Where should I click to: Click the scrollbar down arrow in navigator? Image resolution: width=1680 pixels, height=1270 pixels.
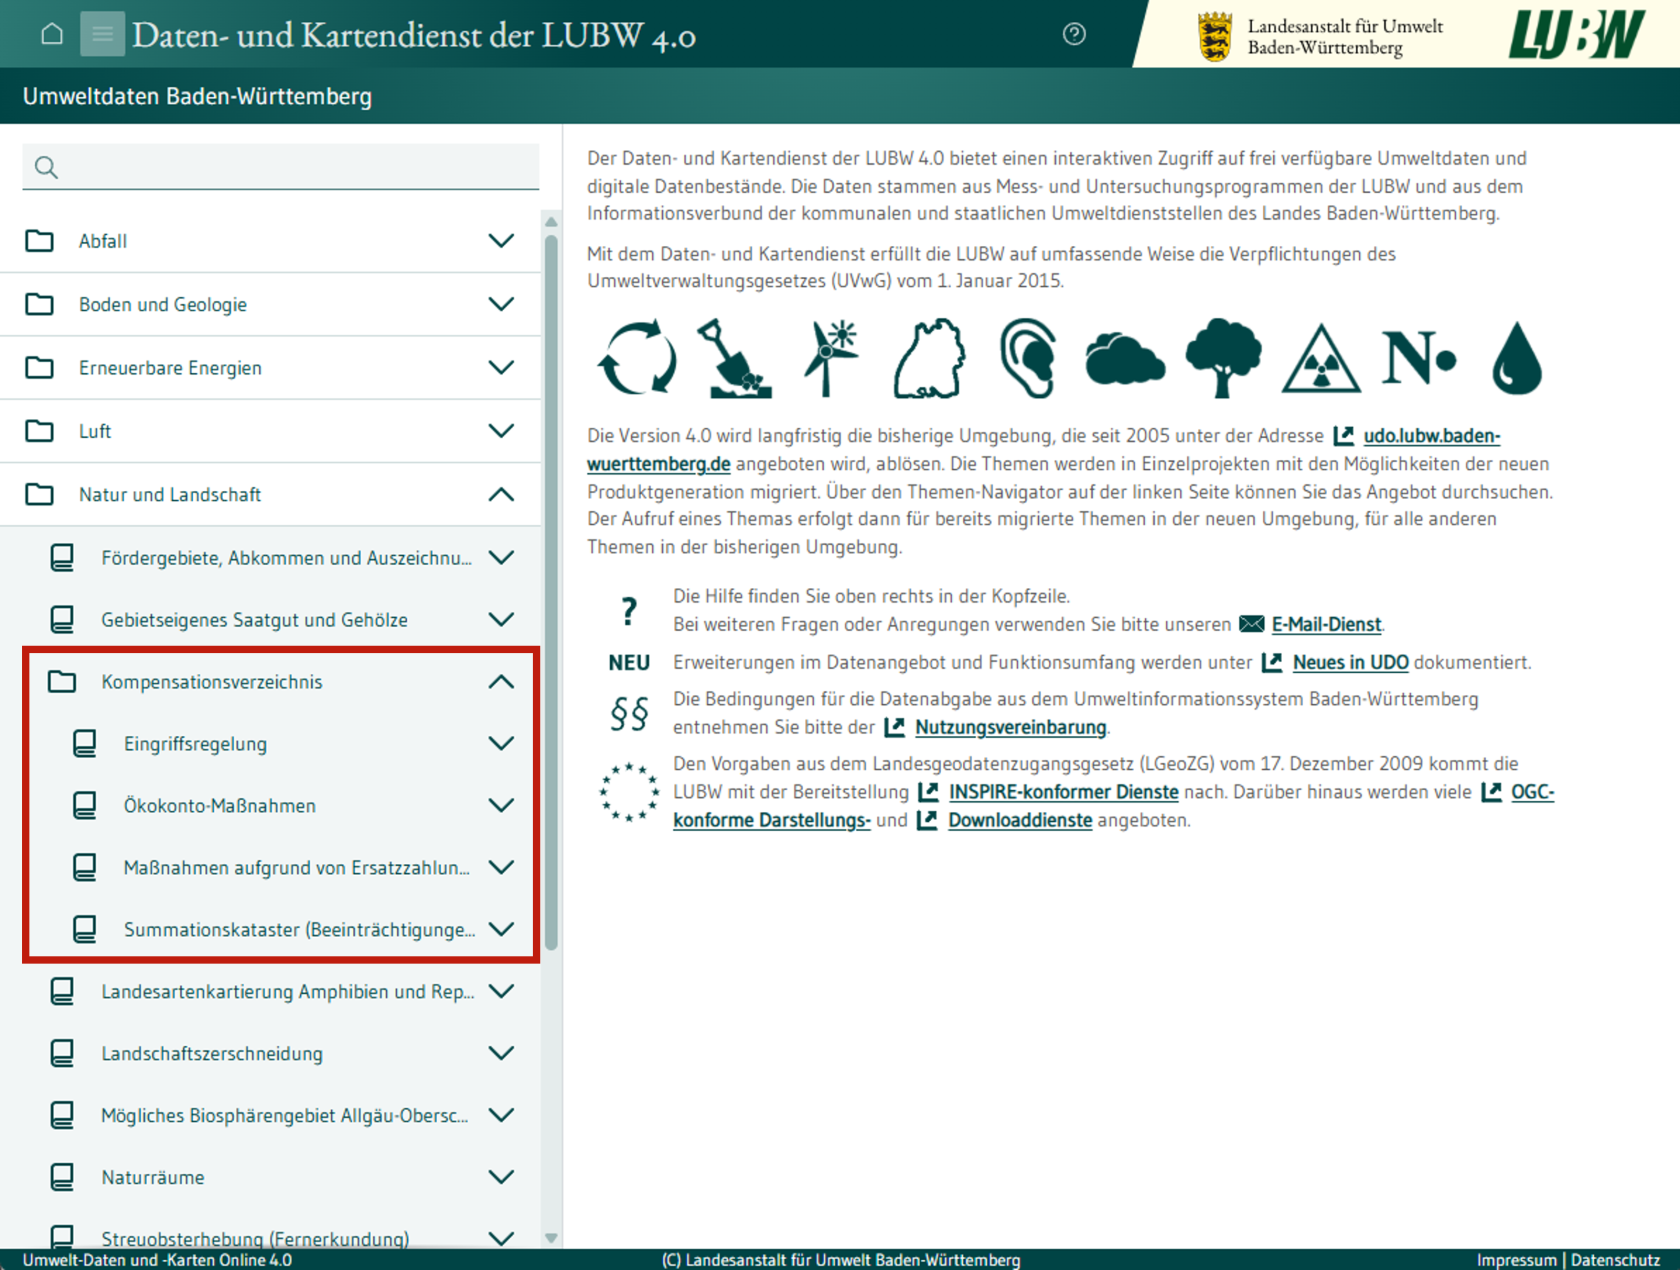551,1238
